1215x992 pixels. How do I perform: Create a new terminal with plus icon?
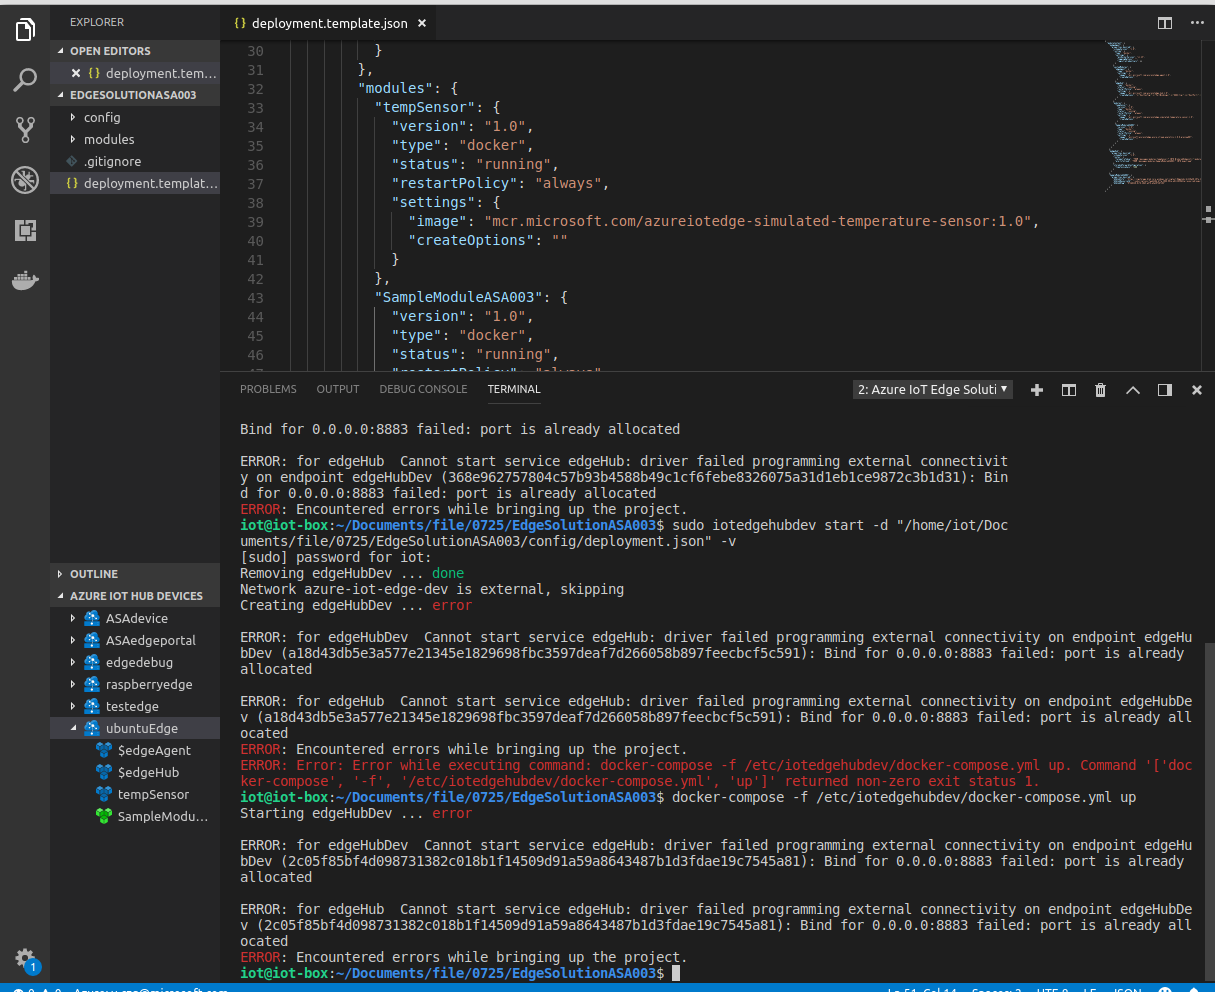(x=1037, y=390)
